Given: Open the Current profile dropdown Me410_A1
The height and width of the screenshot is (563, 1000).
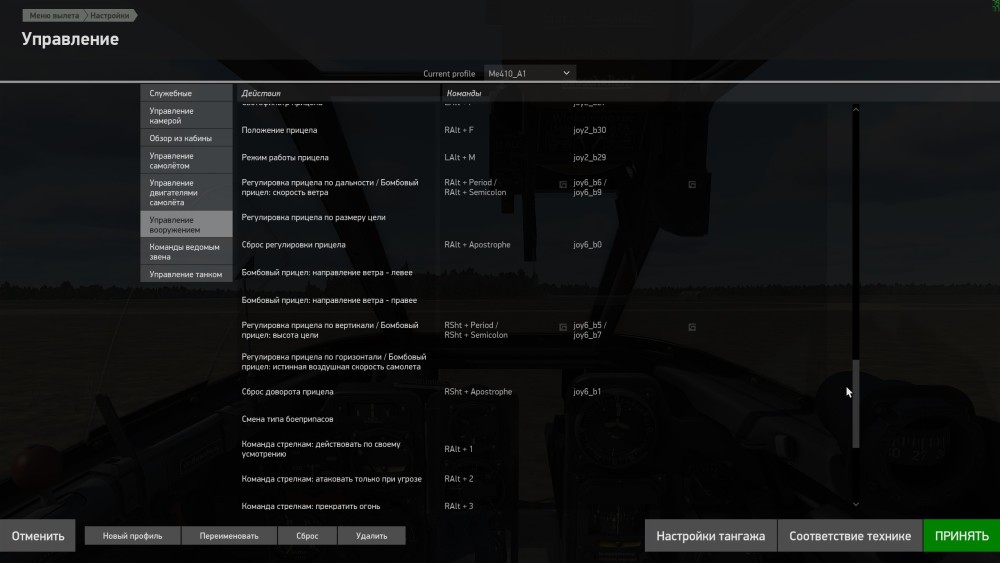Looking at the screenshot, I should [x=529, y=73].
